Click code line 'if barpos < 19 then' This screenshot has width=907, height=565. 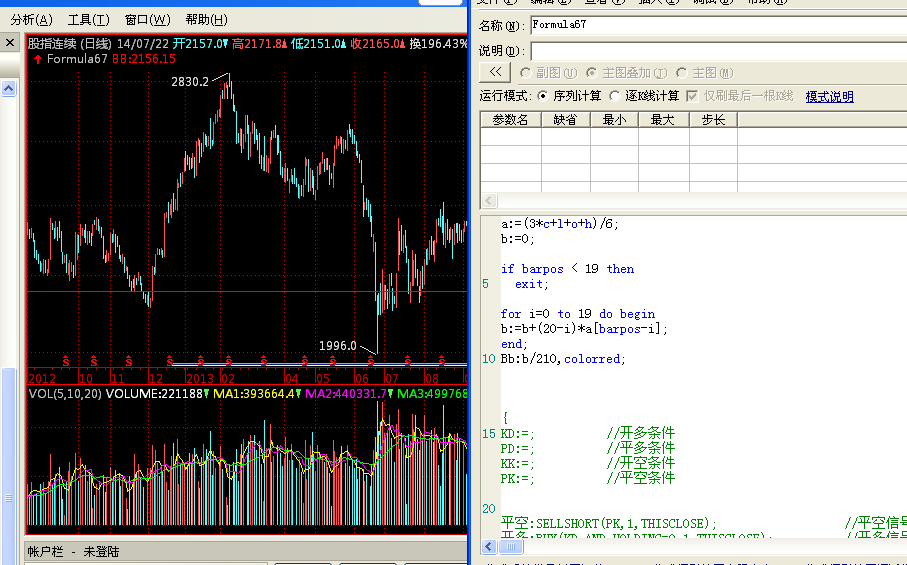pos(567,269)
